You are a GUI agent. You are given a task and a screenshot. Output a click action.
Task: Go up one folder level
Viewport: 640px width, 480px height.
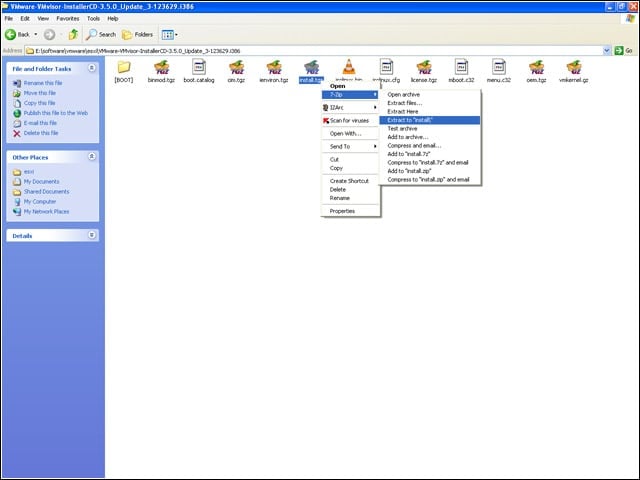tap(73, 35)
